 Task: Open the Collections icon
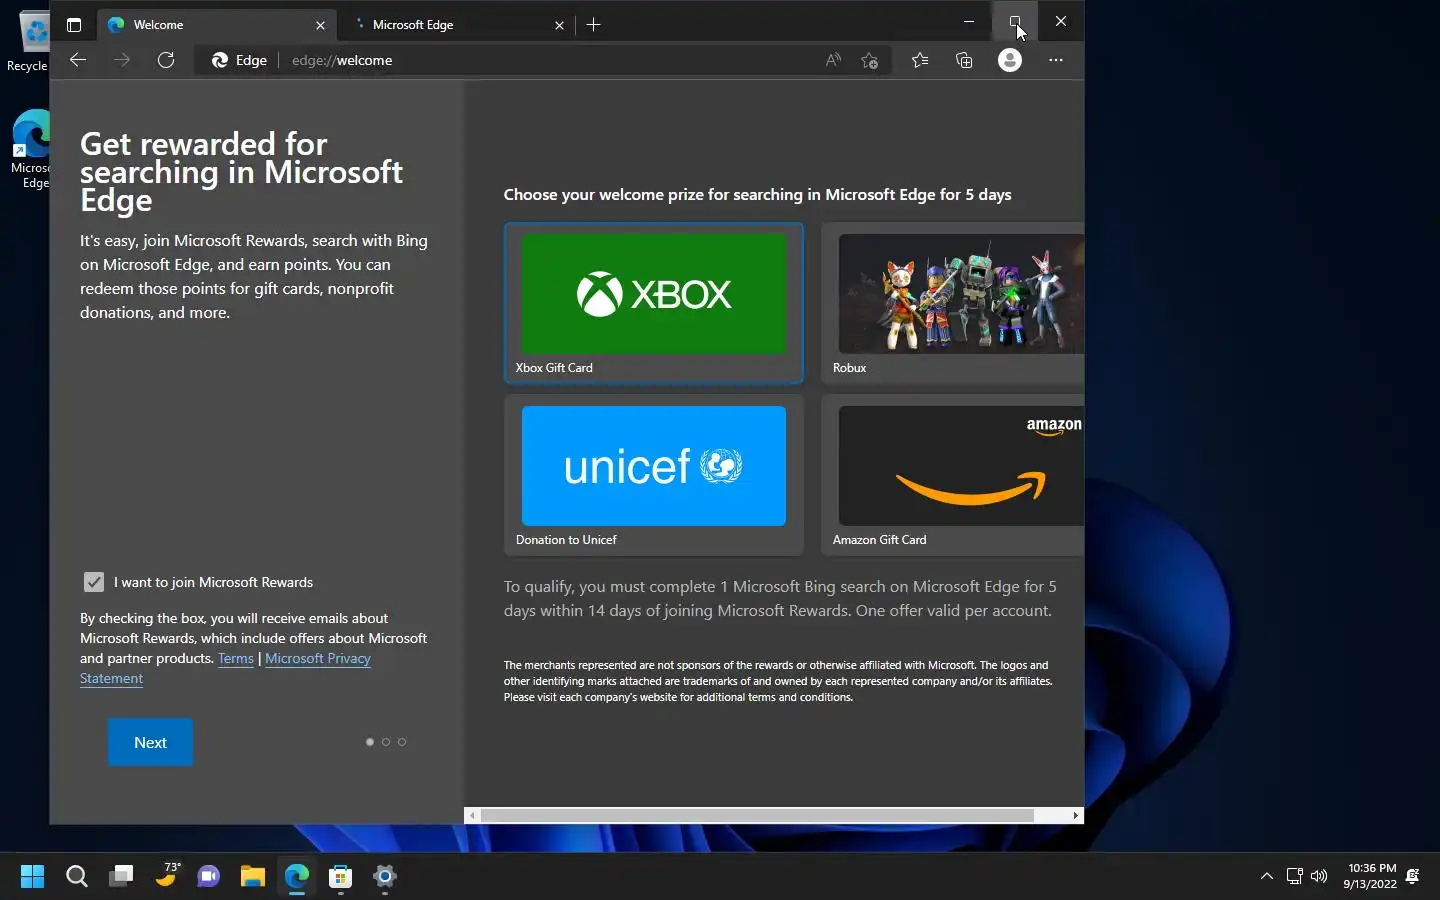tap(964, 60)
